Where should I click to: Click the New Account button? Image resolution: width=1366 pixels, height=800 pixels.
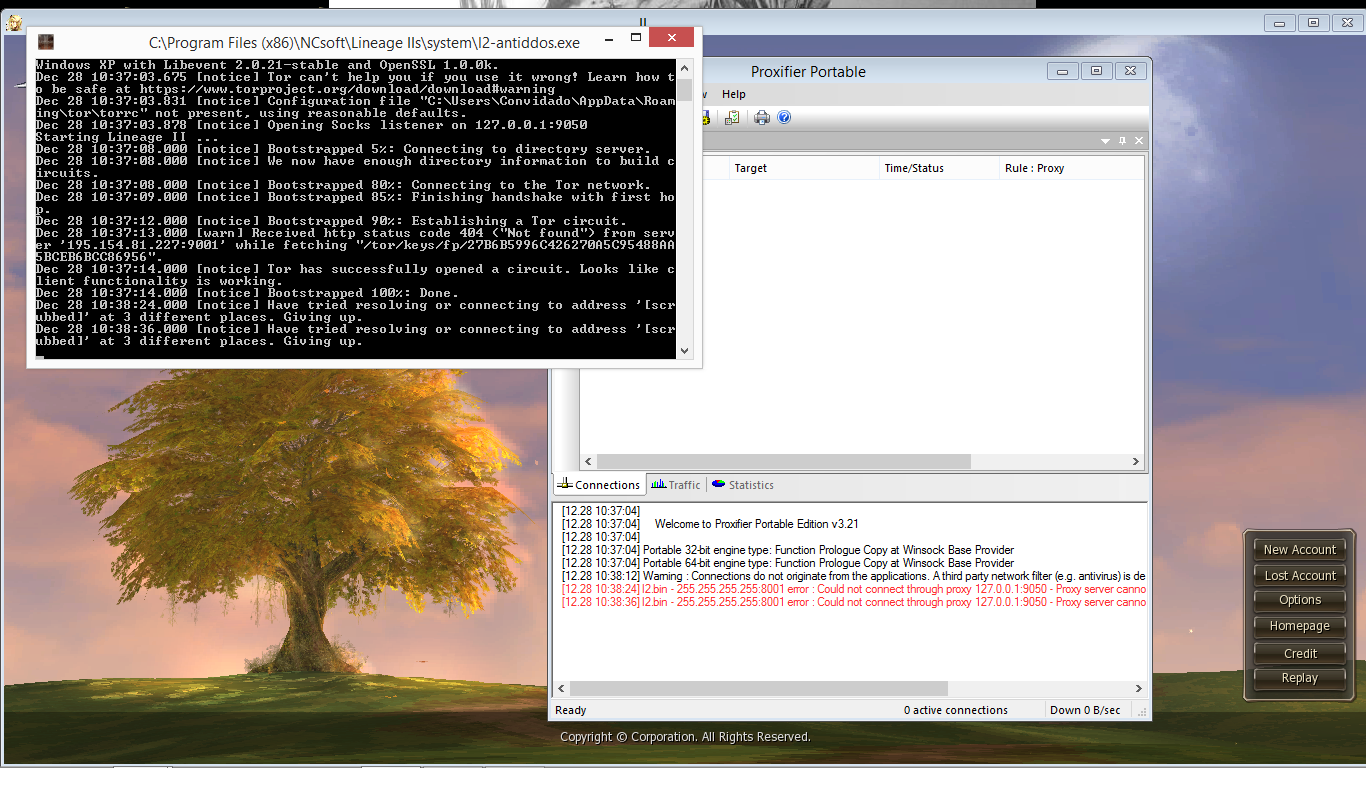click(x=1299, y=549)
